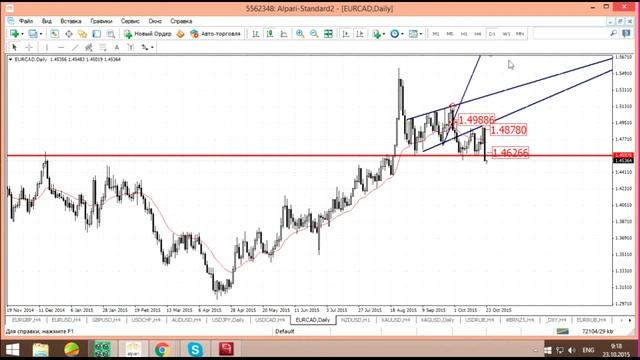This screenshot has height=360, width=640.
Task: Open Skype from the taskbar
Action: pyautogui.click(x=195, y=350)
